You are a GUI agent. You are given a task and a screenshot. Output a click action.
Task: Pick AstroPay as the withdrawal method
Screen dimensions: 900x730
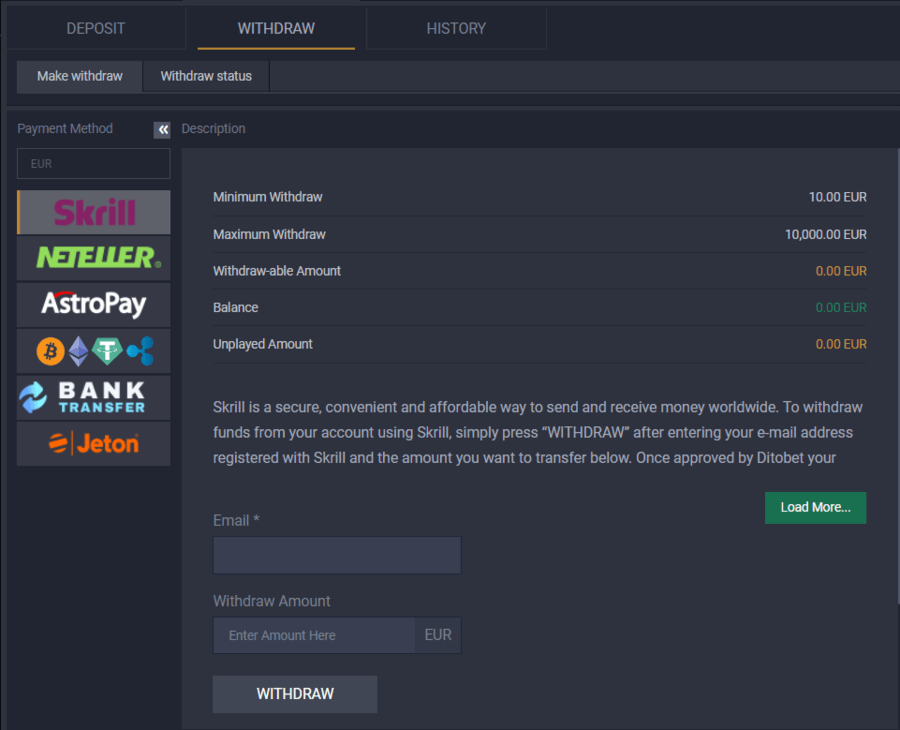(94, 304)
